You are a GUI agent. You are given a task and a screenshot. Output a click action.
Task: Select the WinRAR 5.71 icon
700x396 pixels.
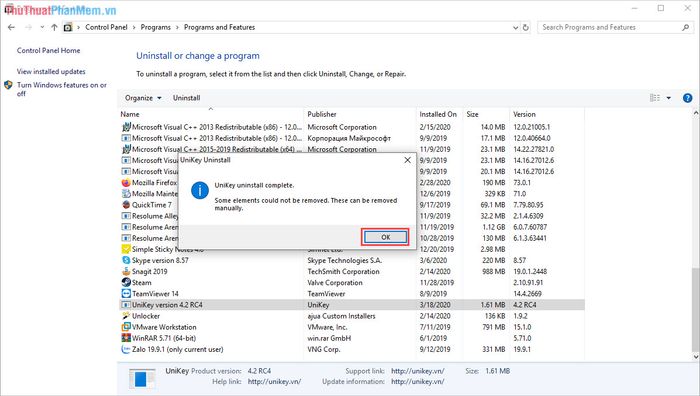pos(126,338)
